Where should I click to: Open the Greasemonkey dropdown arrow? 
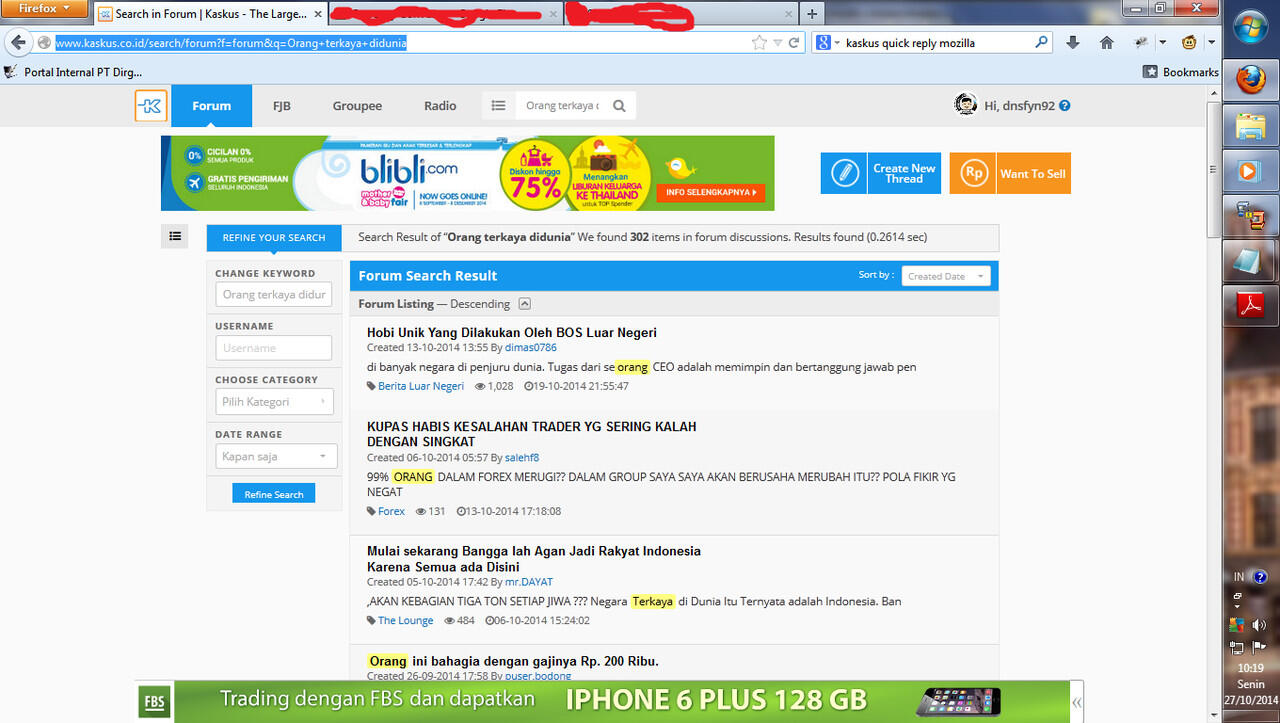click(1211, 43)
